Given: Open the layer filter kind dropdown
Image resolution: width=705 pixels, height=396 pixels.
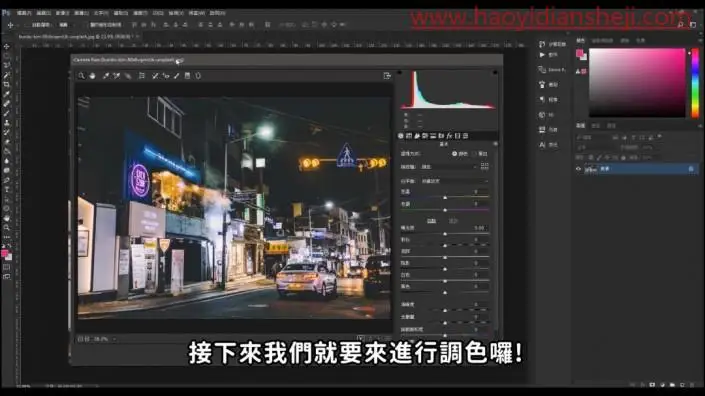Looking at the screenshot, I should 593,138.
